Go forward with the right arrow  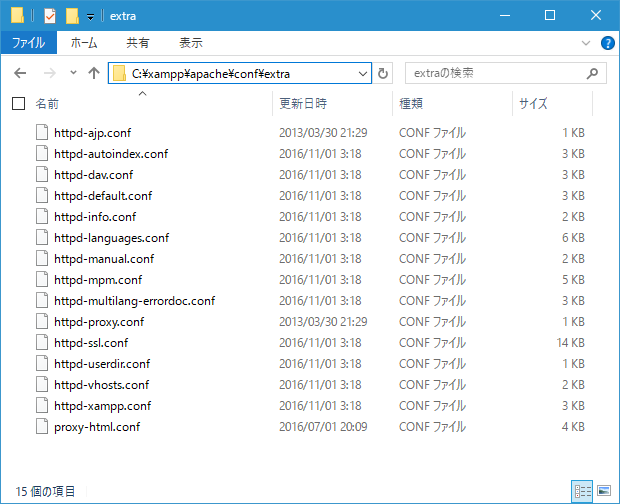tap(49, 73)
